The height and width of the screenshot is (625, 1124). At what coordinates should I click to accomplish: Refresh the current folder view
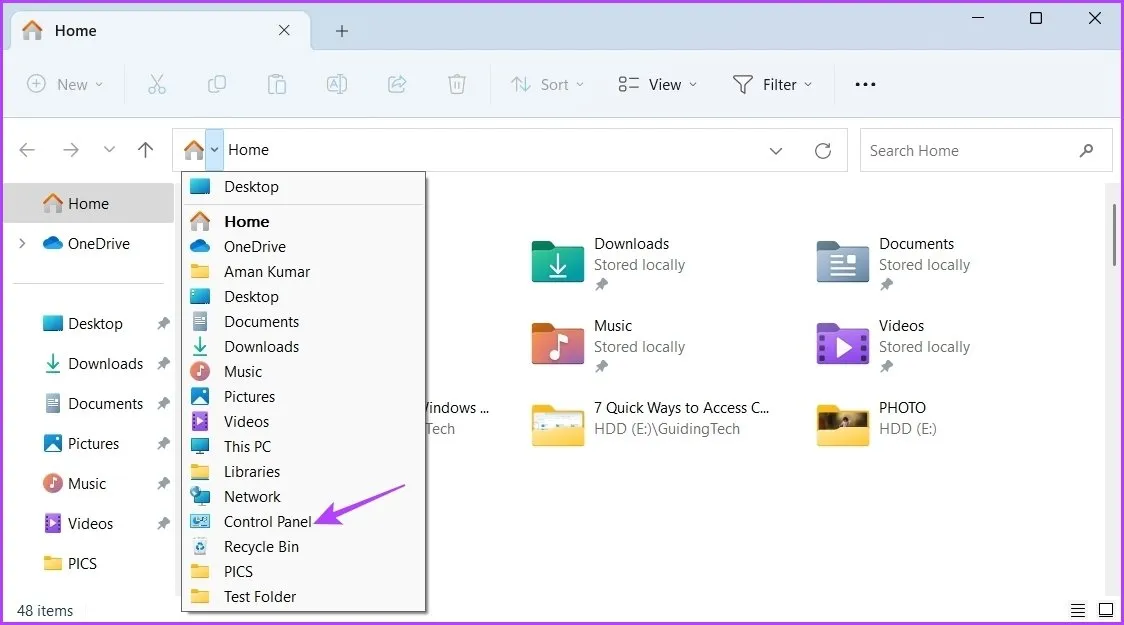point(823,151)
